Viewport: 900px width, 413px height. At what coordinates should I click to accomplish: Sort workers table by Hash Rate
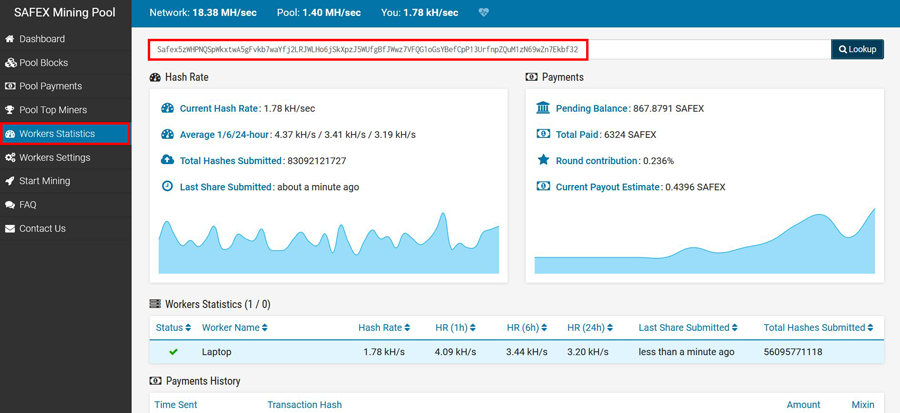click(385, 328)
